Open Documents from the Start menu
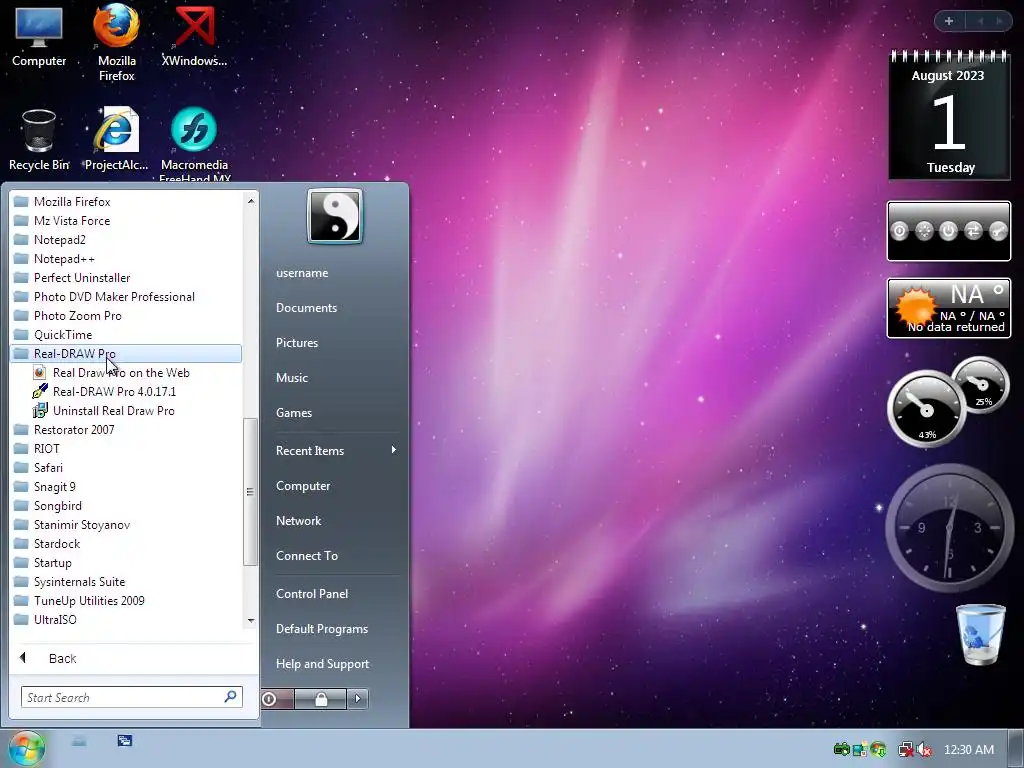This screenshot has height=768, width=1024. point(306,308)
